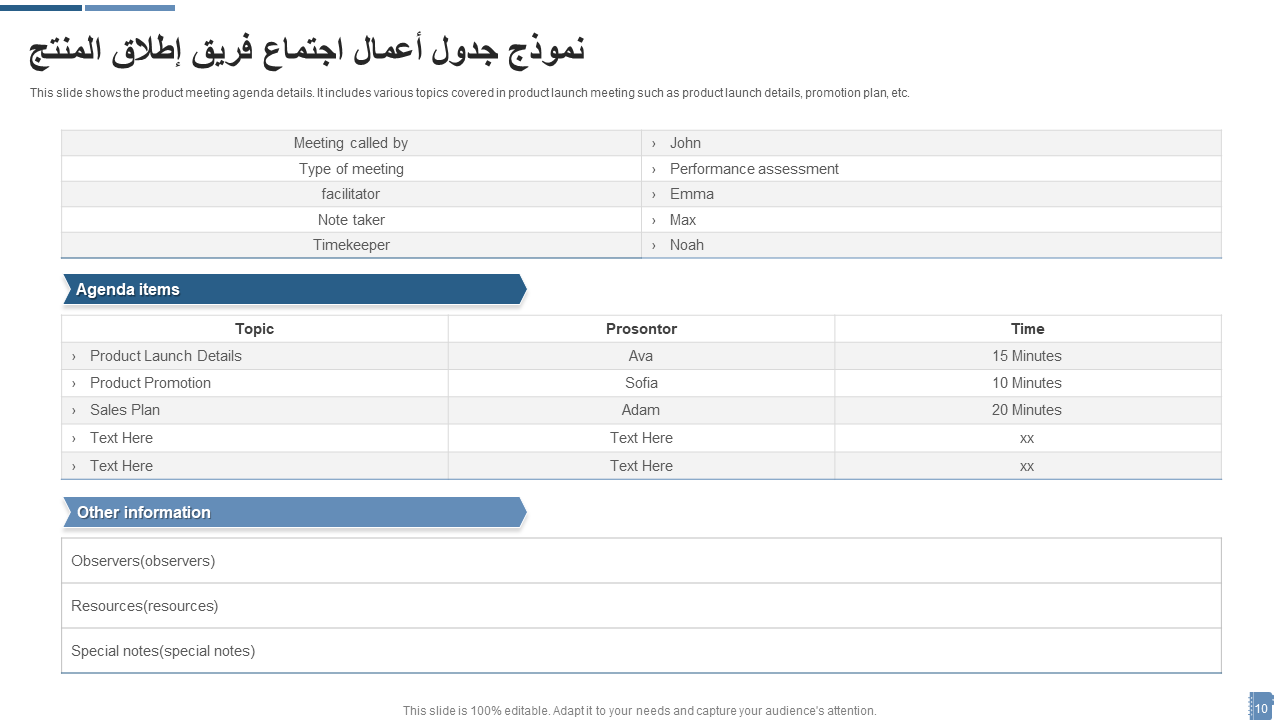The width and height of the screenshot is (1280, 720).
Task: Select the slide description subtitle text
Action: pyautogui.click(x=470, y=93)
